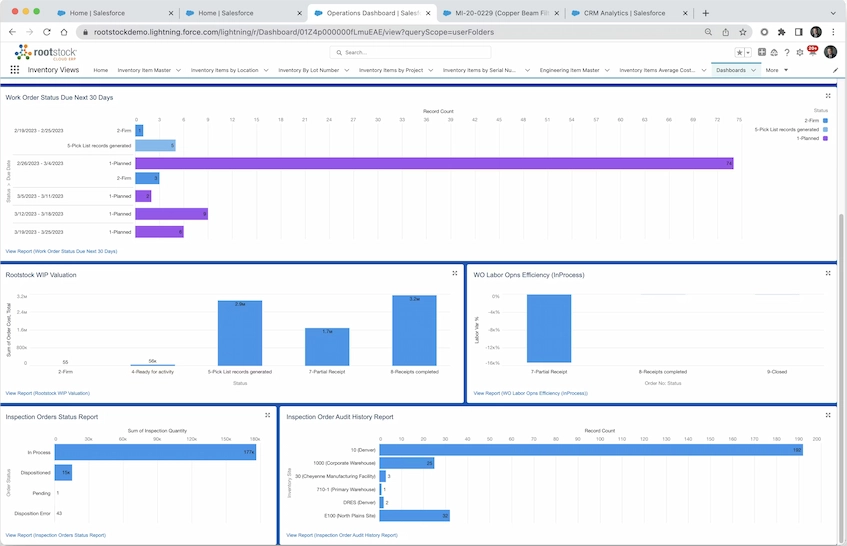Image resolution: width=847 pixels, height=546 pixels.
Task: Open Salesforce Trailhead guidance icon
Action: pos(774,52)
